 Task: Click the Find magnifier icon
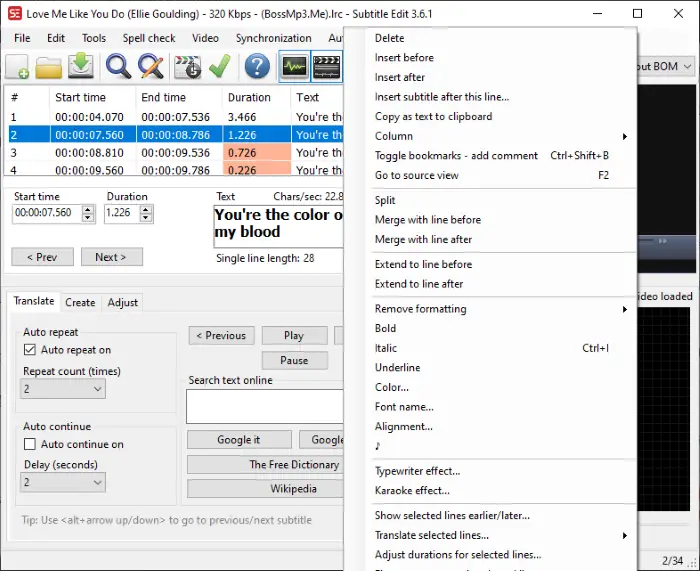(118, 67)
